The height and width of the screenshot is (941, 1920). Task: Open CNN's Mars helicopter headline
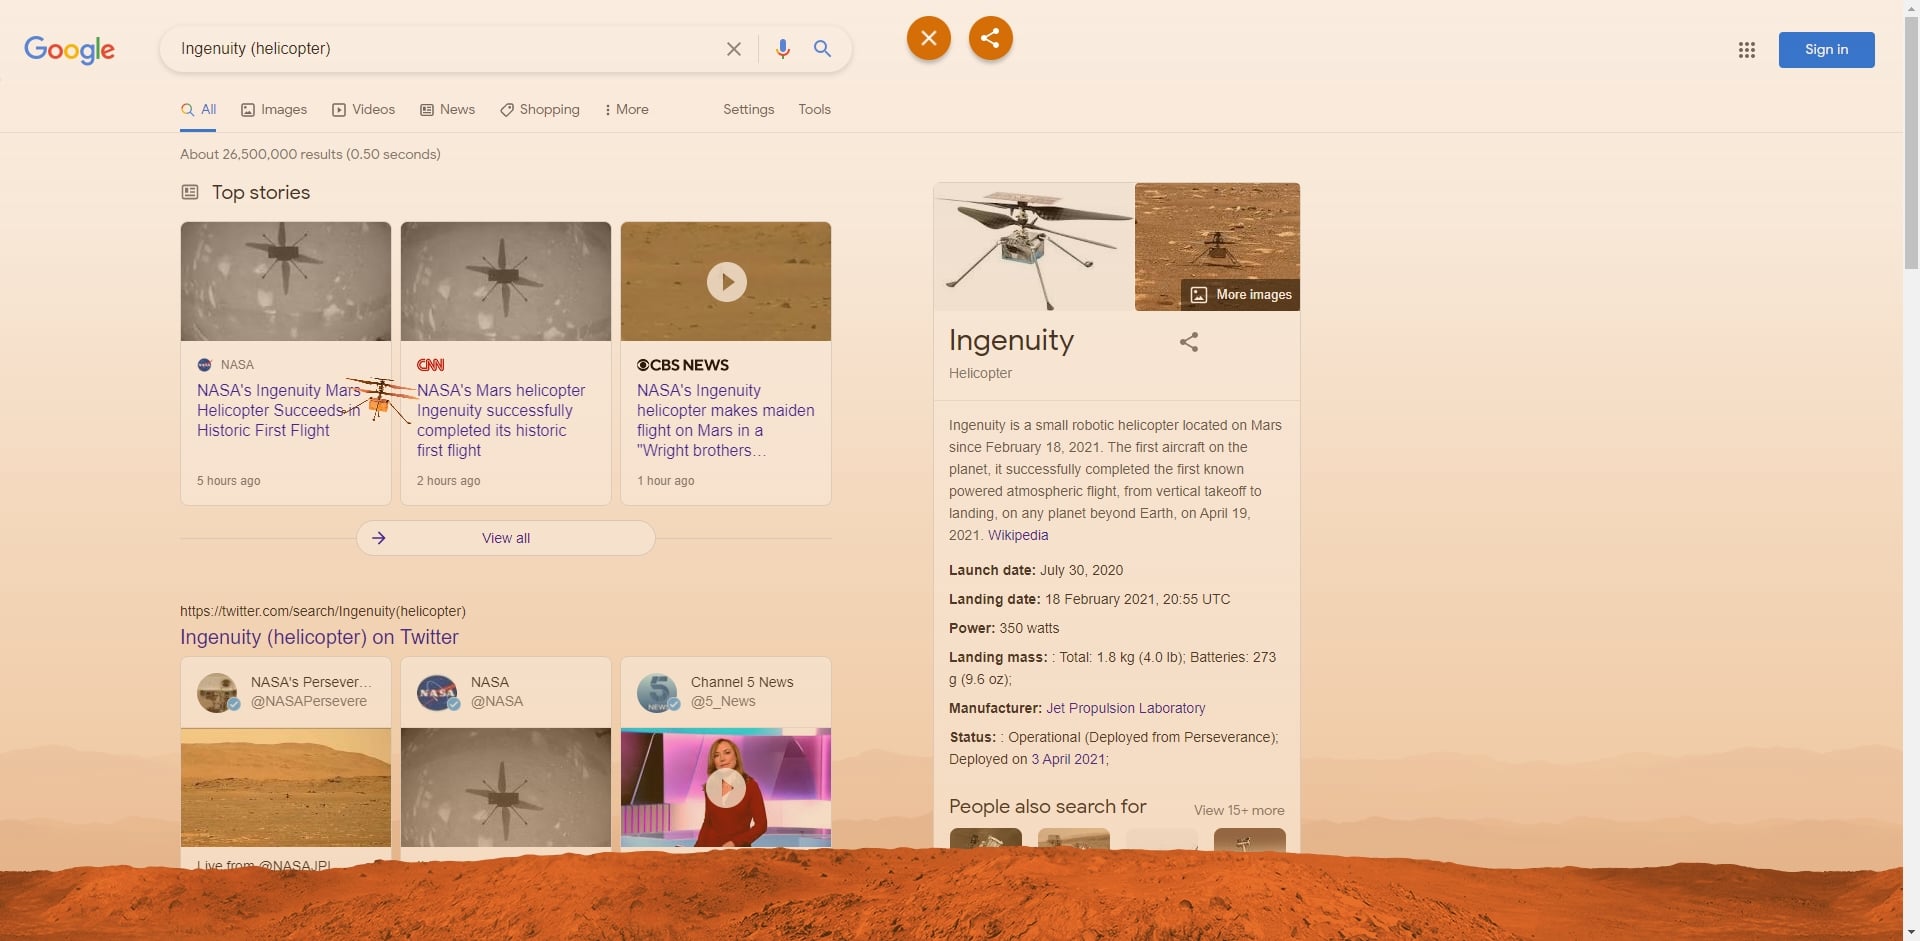(x=501, y=421)
